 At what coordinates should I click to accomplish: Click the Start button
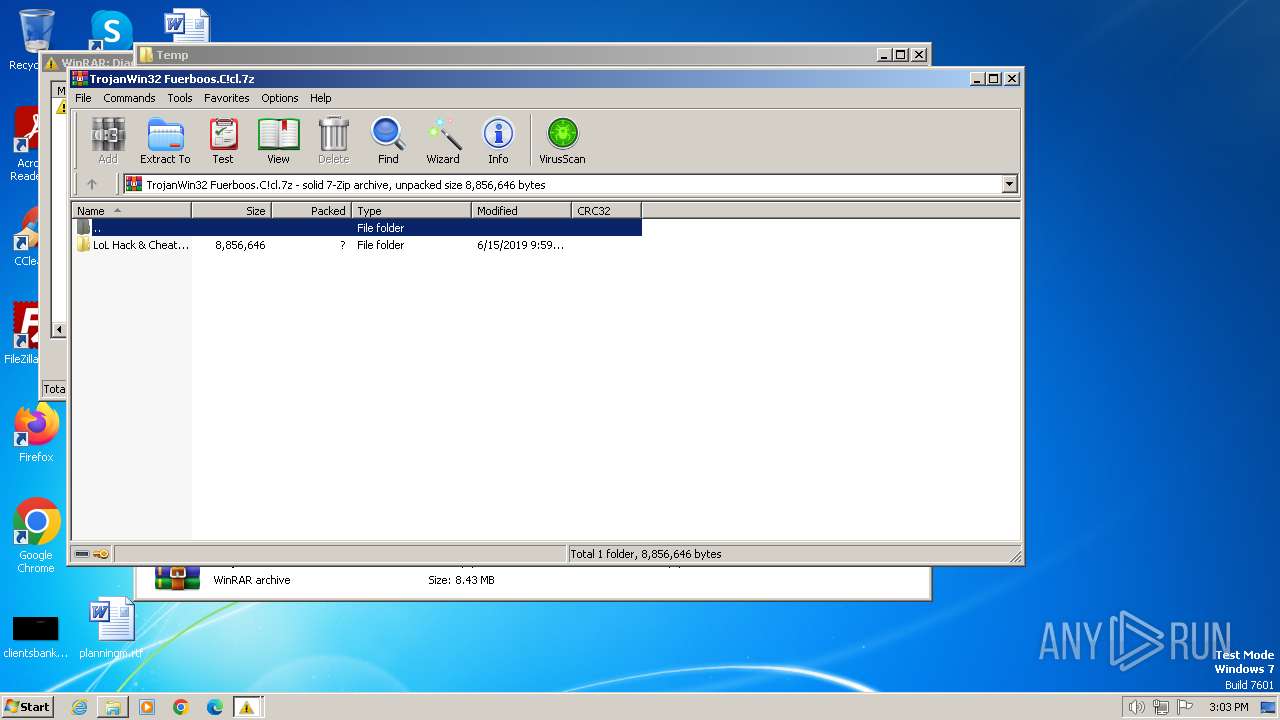[27, 706]
